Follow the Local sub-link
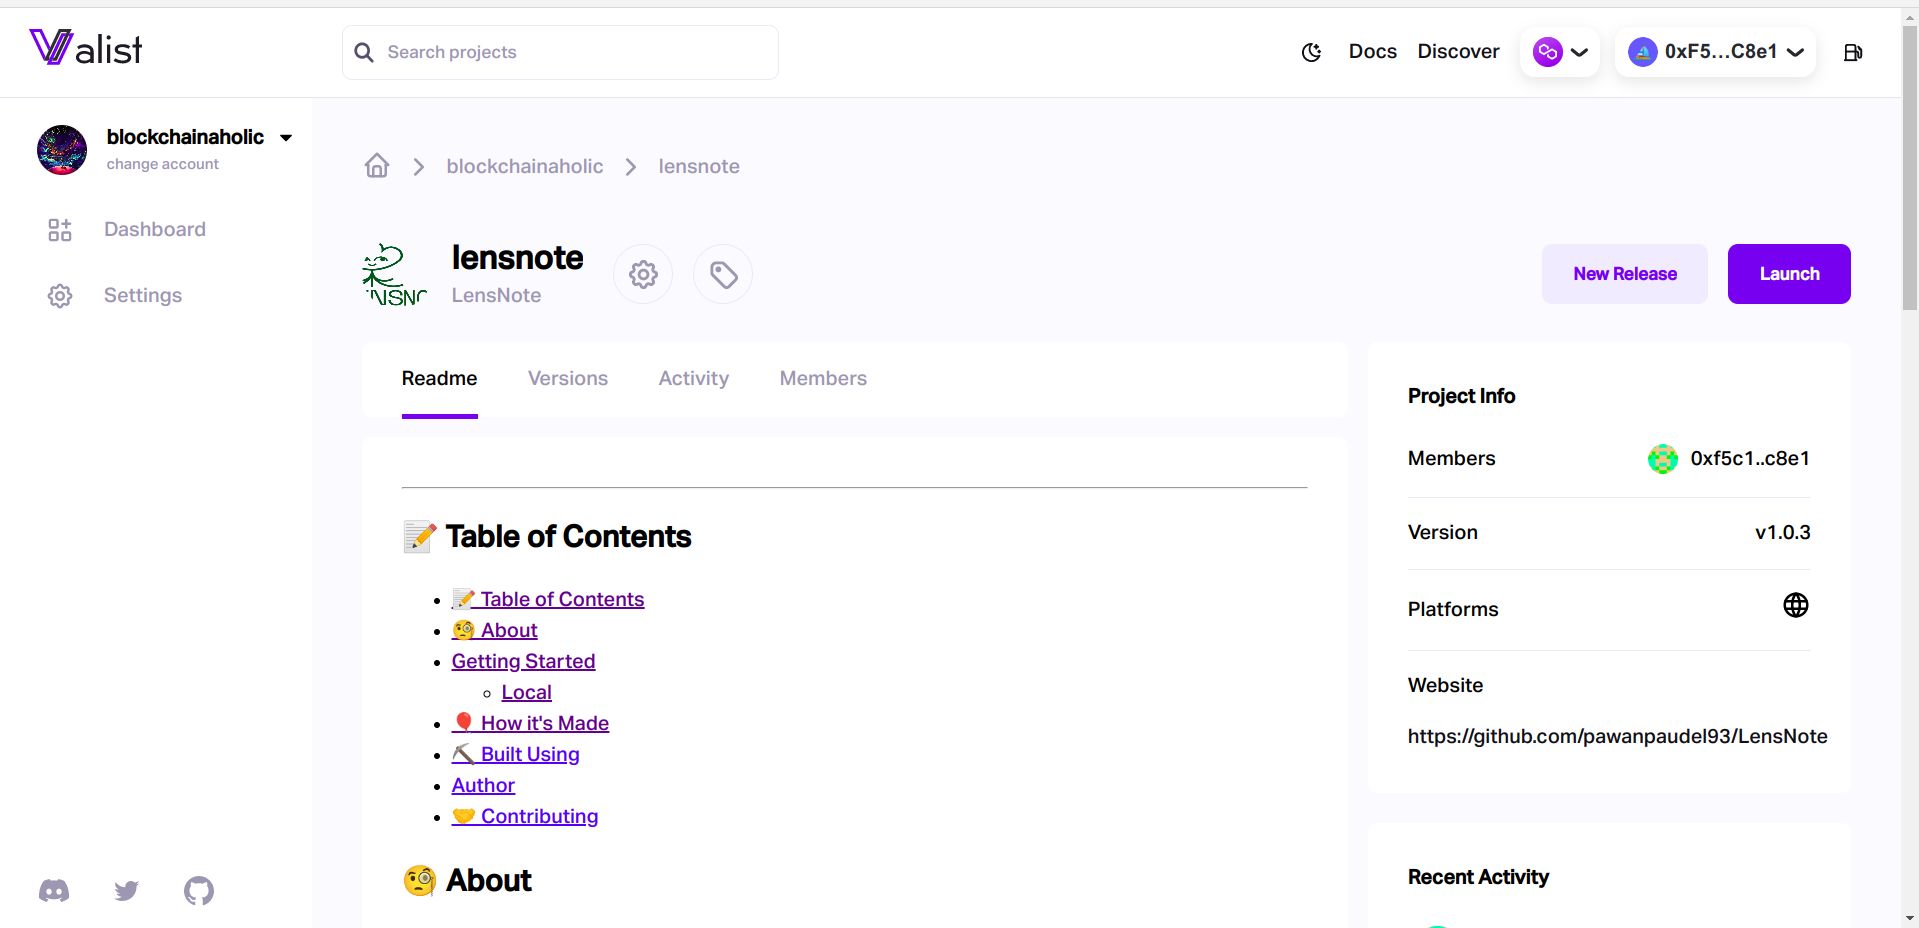The width and height of the screenshot is (1919, 928). pos(527,692)
